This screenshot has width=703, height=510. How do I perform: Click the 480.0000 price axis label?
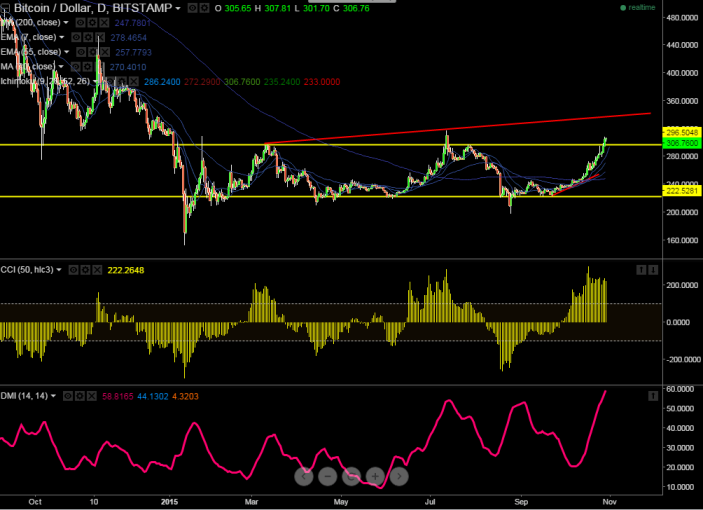(x=683, y=17)
